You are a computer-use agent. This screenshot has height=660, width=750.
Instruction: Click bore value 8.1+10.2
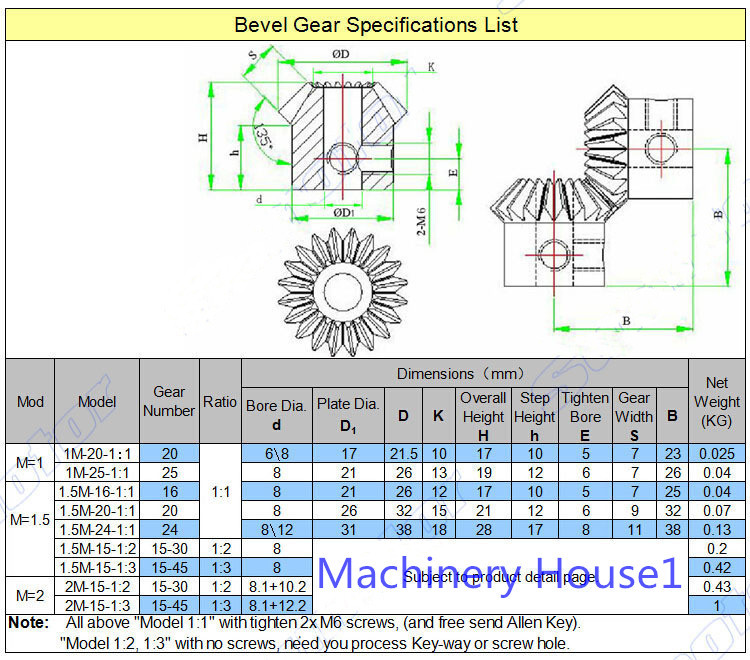click(276, 586)
